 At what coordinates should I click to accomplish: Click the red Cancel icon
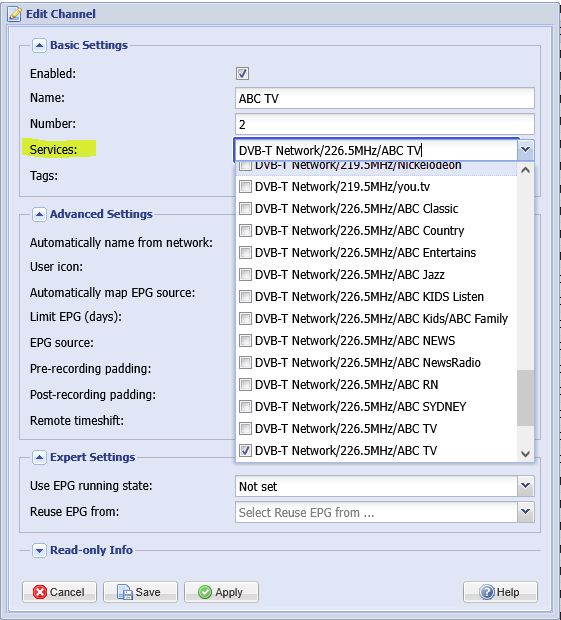tap(40, 592)
